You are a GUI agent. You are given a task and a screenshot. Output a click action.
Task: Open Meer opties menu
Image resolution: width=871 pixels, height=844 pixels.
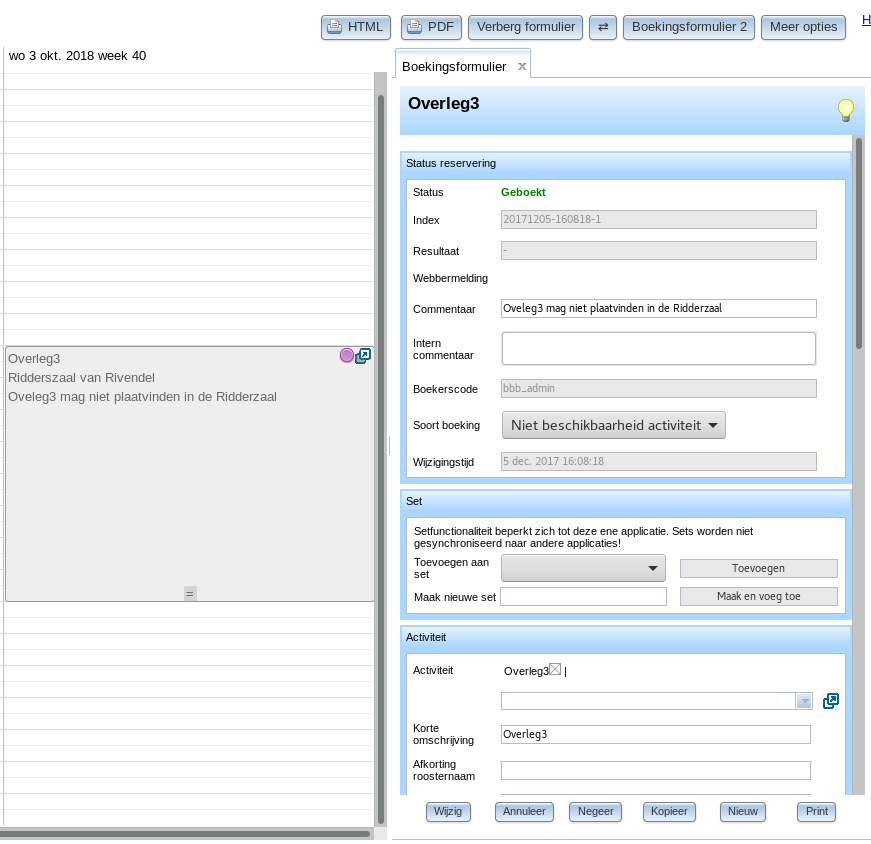pos(803,27)
